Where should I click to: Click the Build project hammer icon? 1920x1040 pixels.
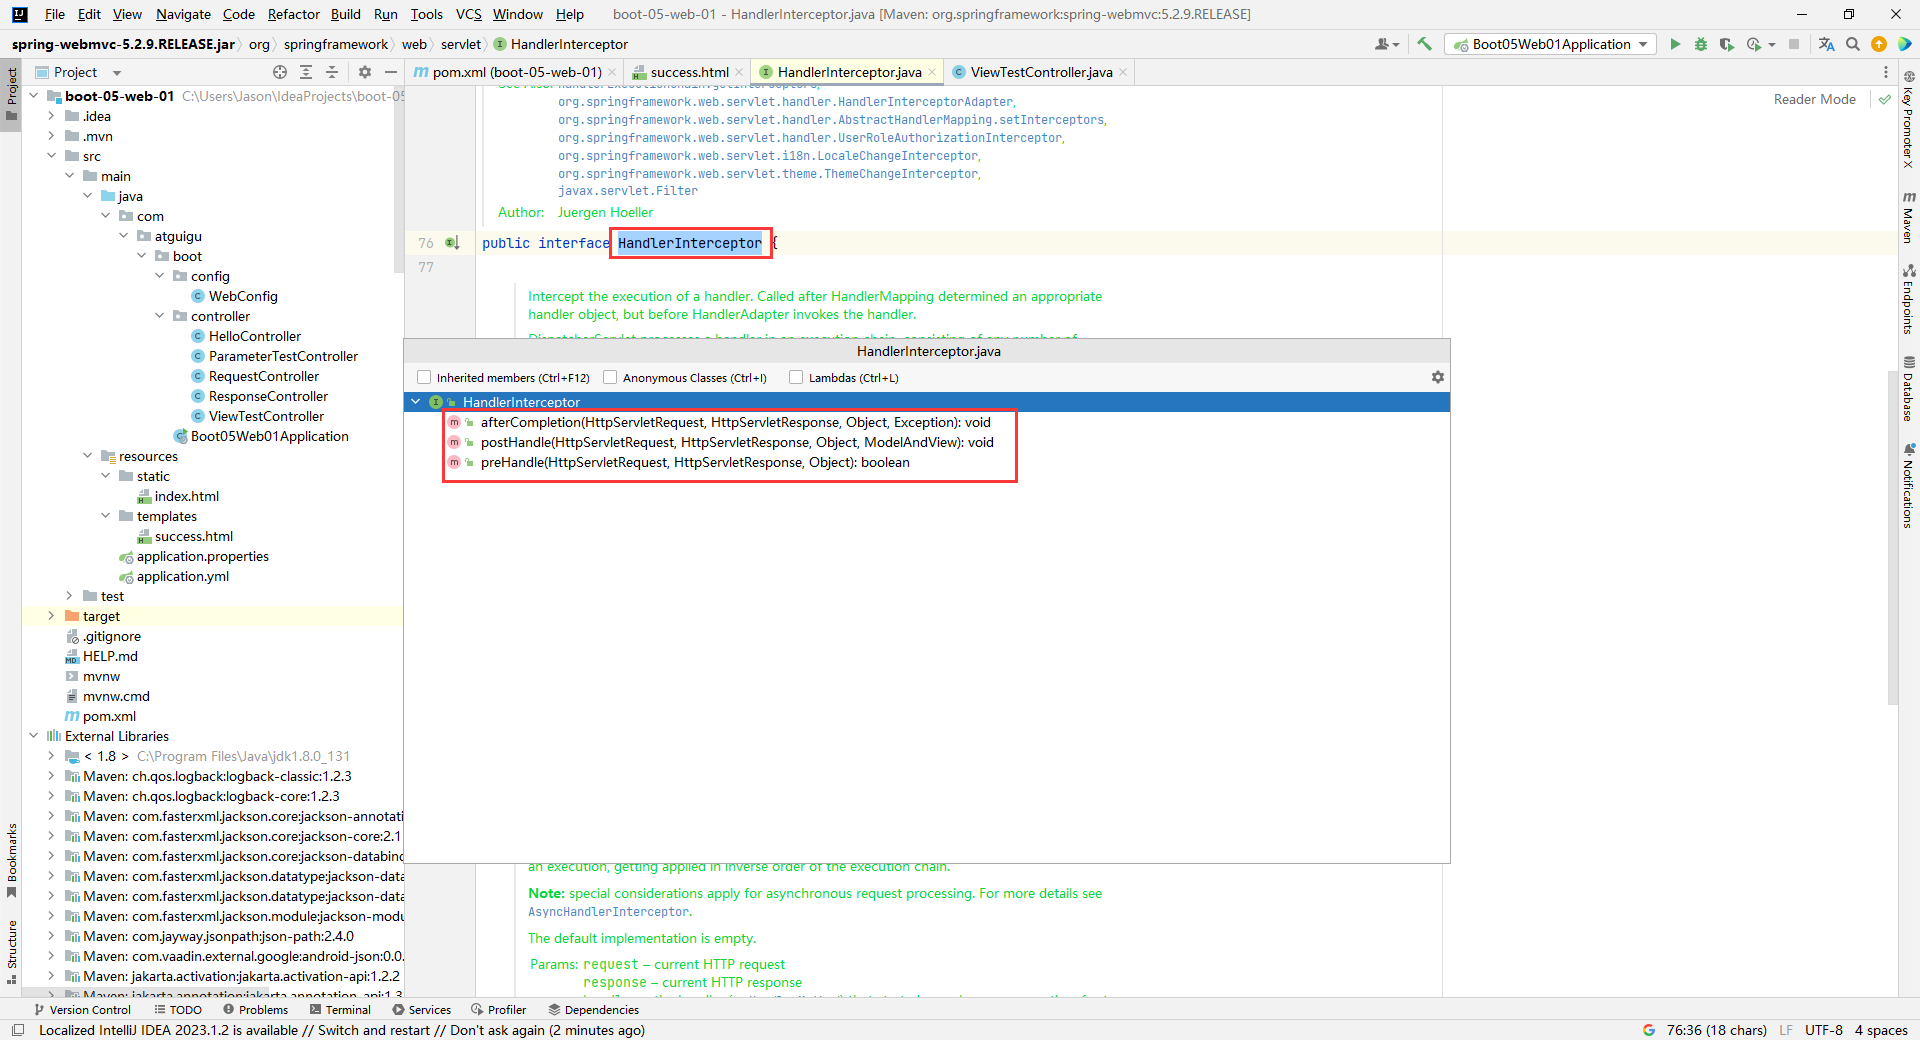pyautogui.click(x=1425, y=44)
